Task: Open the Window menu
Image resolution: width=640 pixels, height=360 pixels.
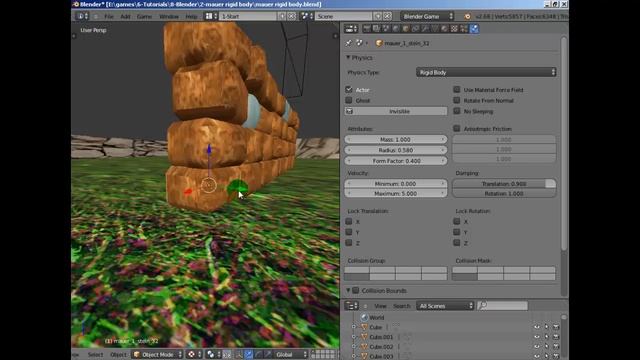Action: coord(169,16)
